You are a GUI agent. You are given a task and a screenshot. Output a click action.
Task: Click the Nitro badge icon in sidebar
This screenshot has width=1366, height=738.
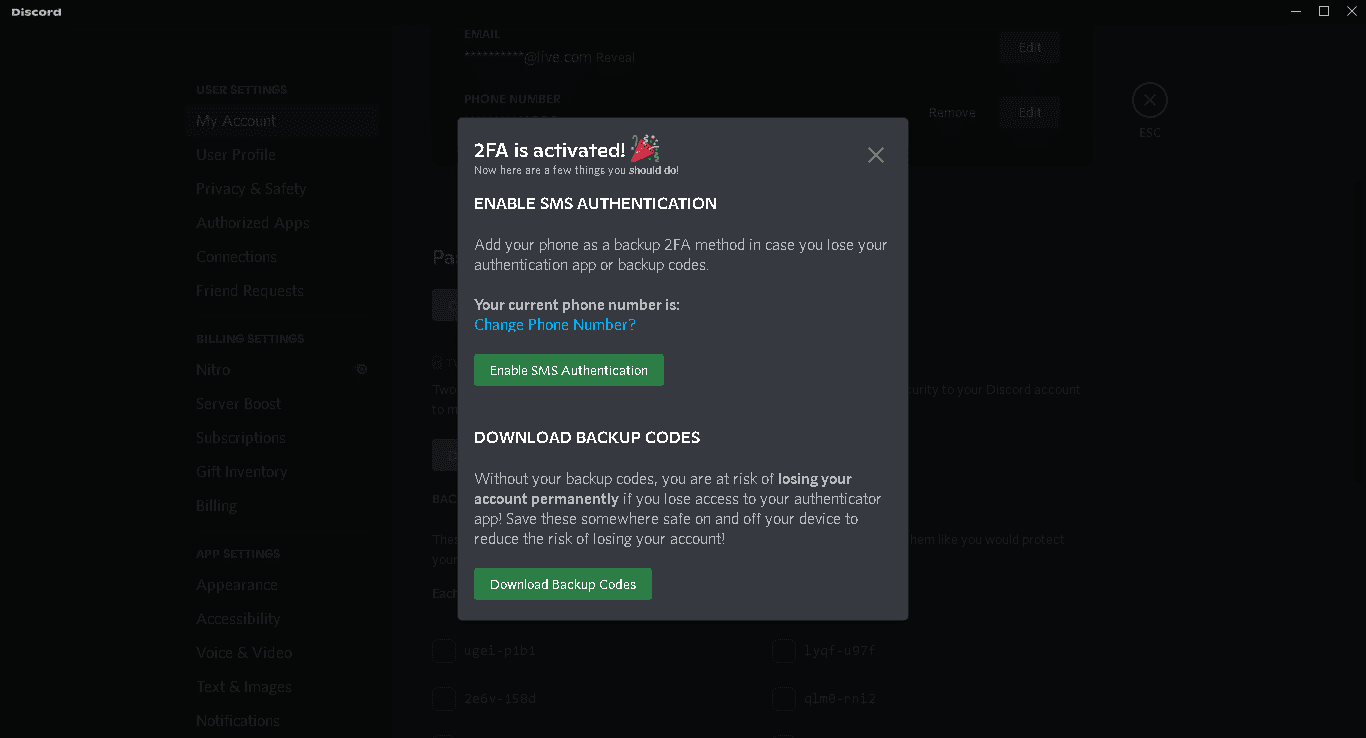click(362, 369)
